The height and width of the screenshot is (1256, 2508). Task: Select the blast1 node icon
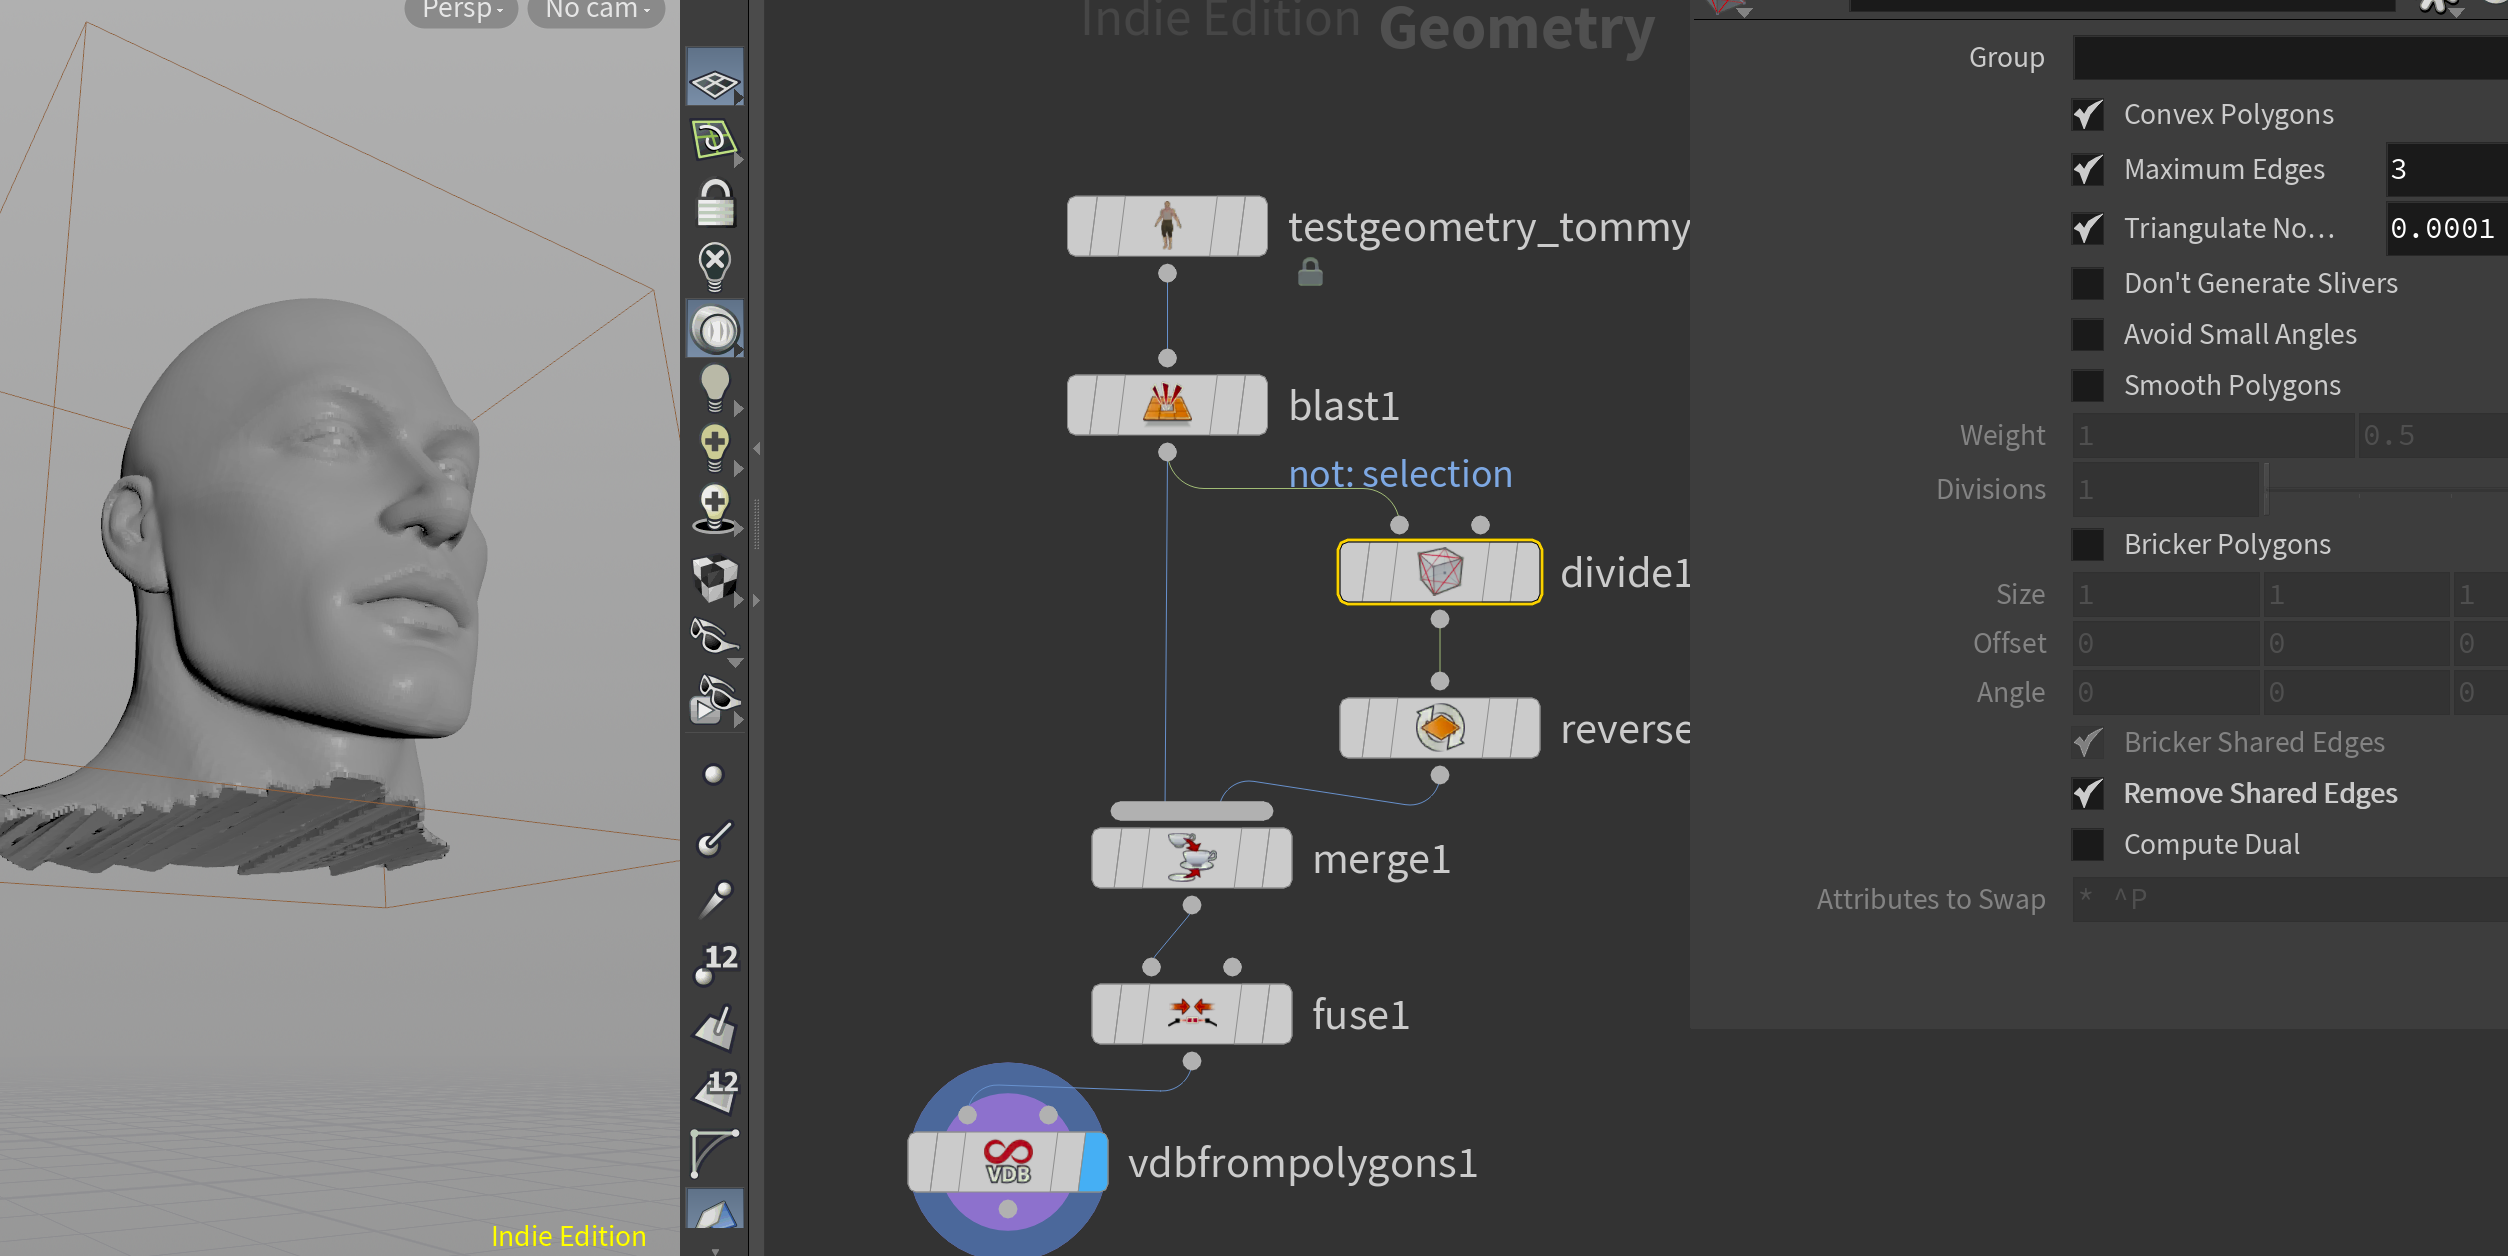[1166, 405]
